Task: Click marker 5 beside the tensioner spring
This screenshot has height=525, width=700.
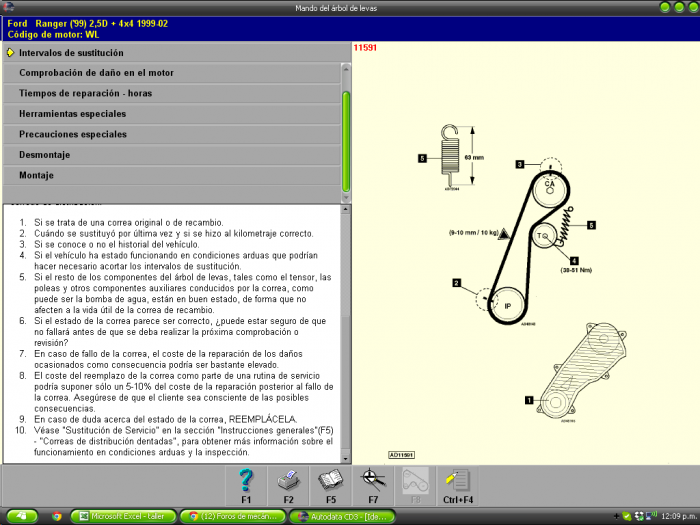Action: [x=591, y=225]
